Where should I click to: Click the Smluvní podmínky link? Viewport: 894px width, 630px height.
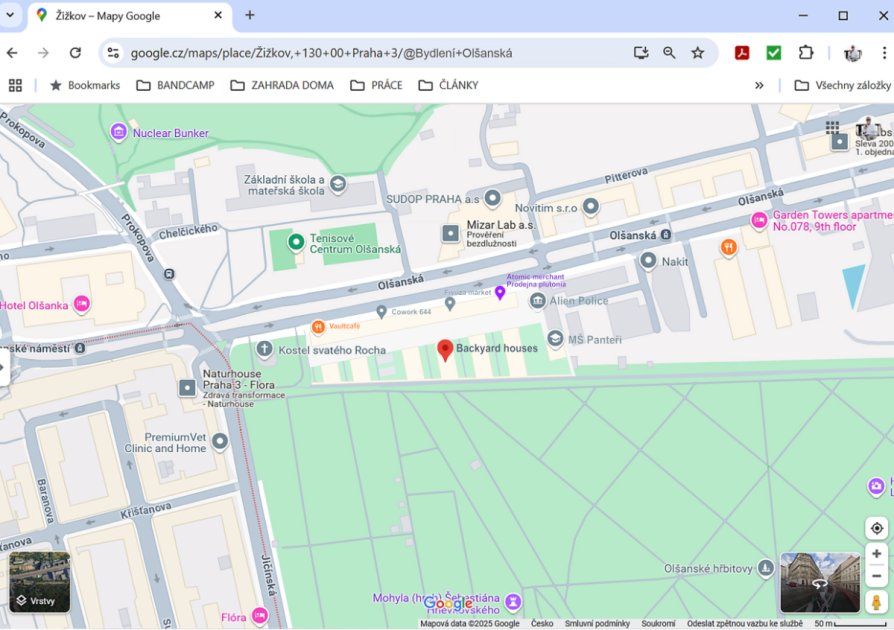[597, 624]
